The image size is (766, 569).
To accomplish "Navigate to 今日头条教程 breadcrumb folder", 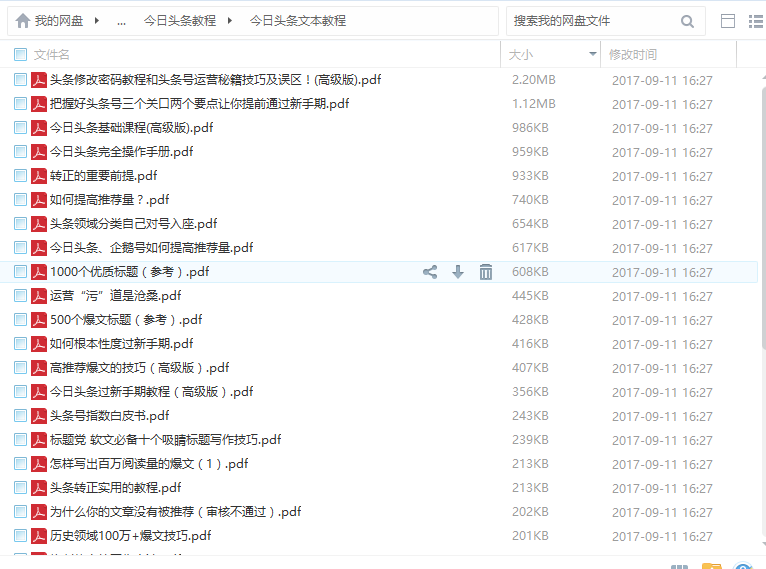I will pyautogui.click(x=180, y=21).
